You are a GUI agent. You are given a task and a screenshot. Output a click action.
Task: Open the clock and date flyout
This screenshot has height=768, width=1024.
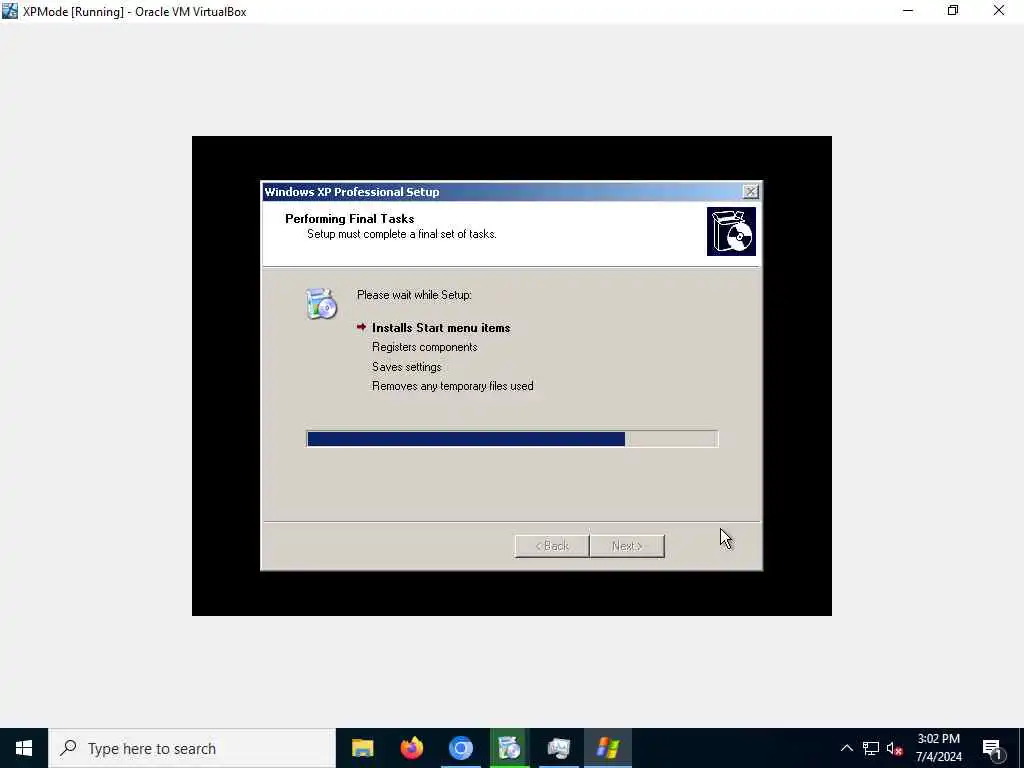pyautogui.click(x=938, y=748)
